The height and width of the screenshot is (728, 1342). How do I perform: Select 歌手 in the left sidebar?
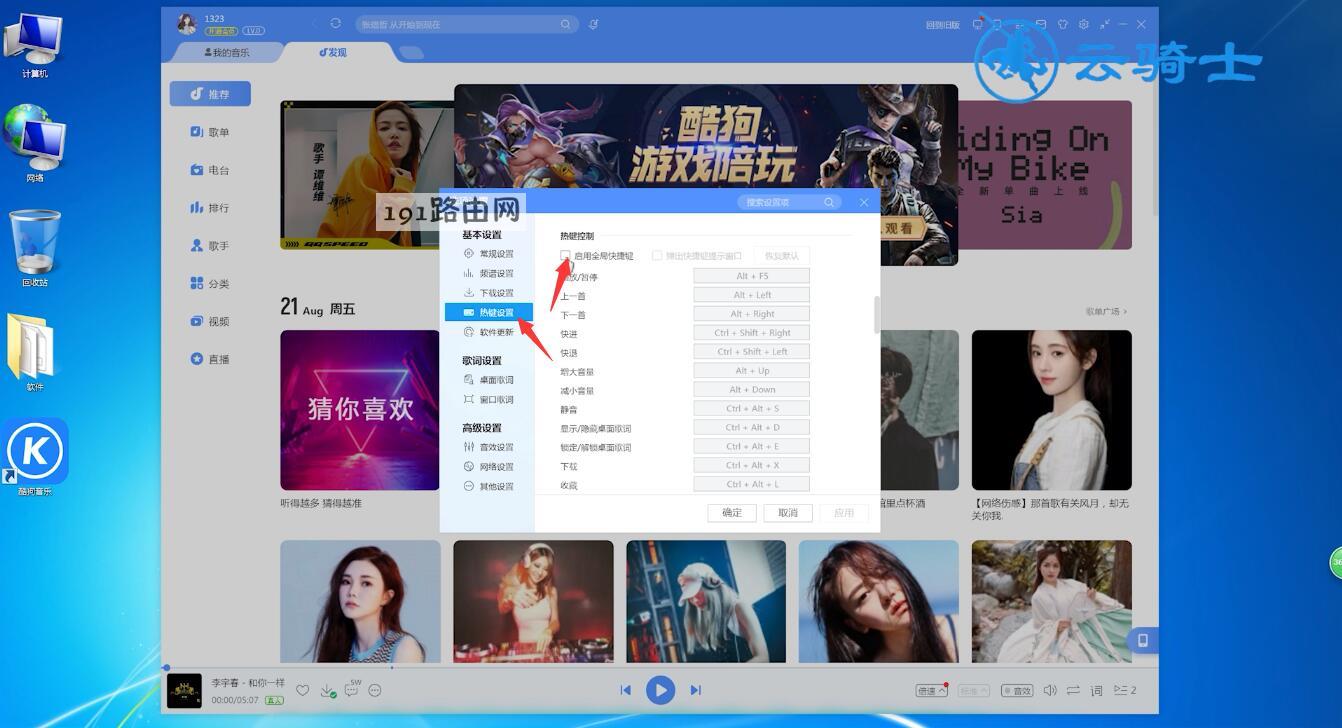tap(210, 246)
